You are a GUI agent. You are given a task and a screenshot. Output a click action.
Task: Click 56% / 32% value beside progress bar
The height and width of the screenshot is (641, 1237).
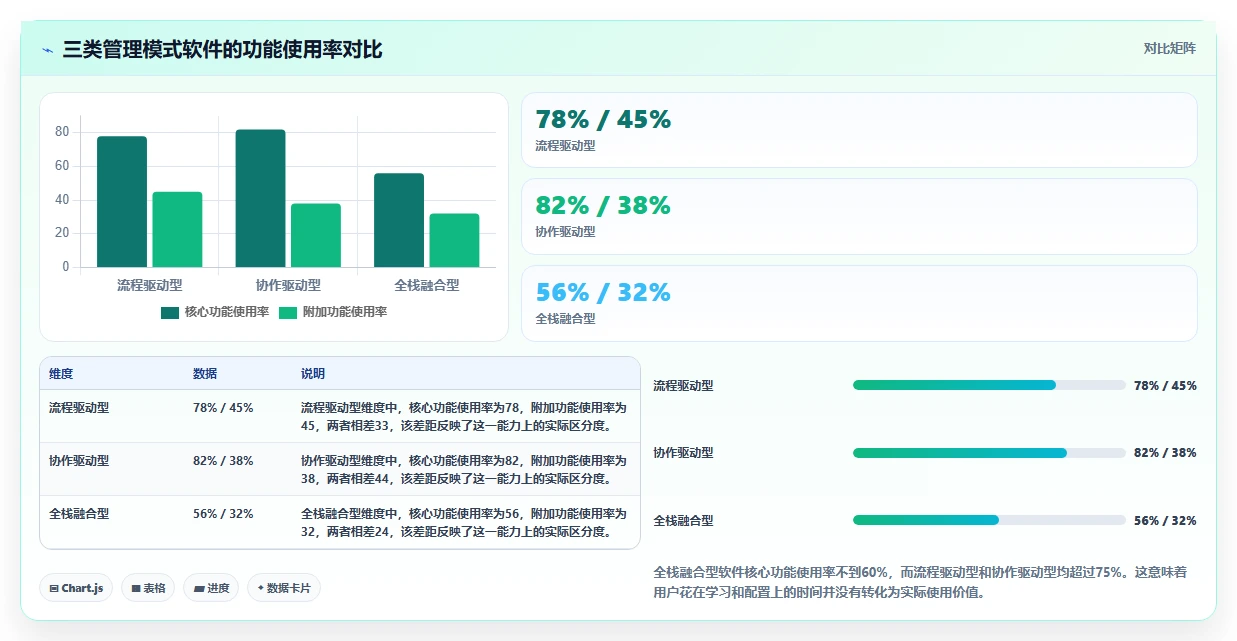coord(1165,520)
